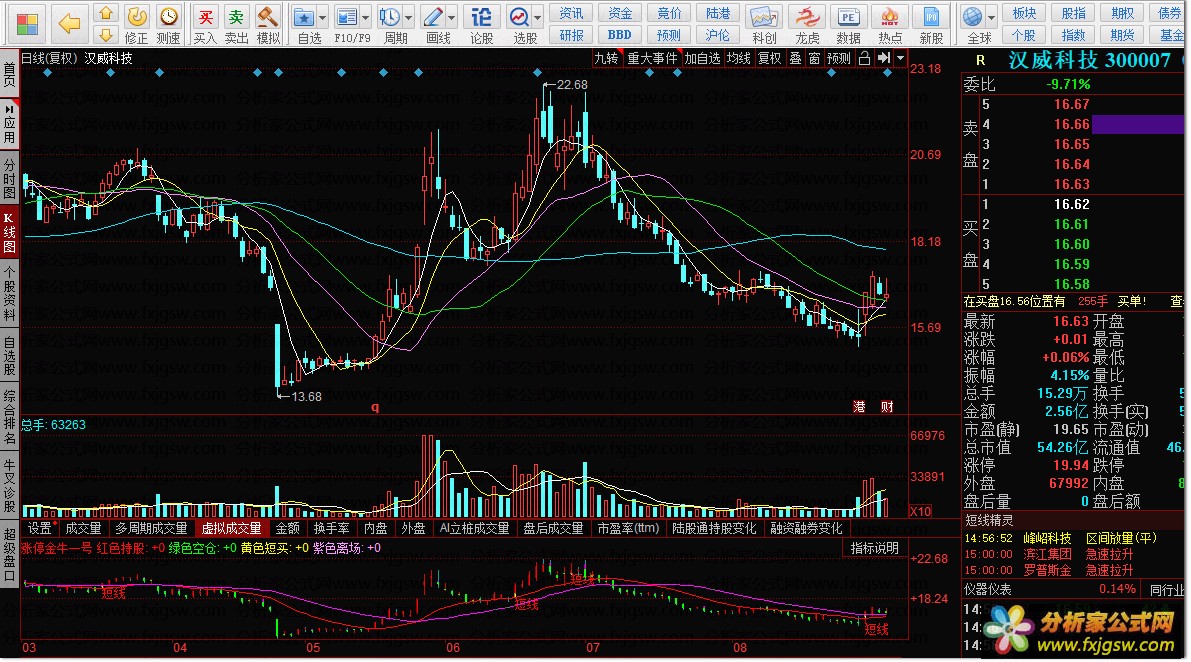Toggle 重大事件 major events markers

(652, 58)
